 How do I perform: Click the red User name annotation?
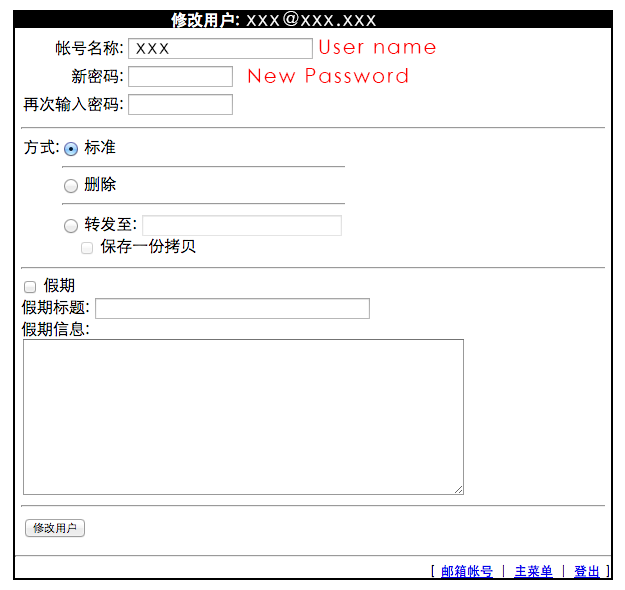point(377,47)
